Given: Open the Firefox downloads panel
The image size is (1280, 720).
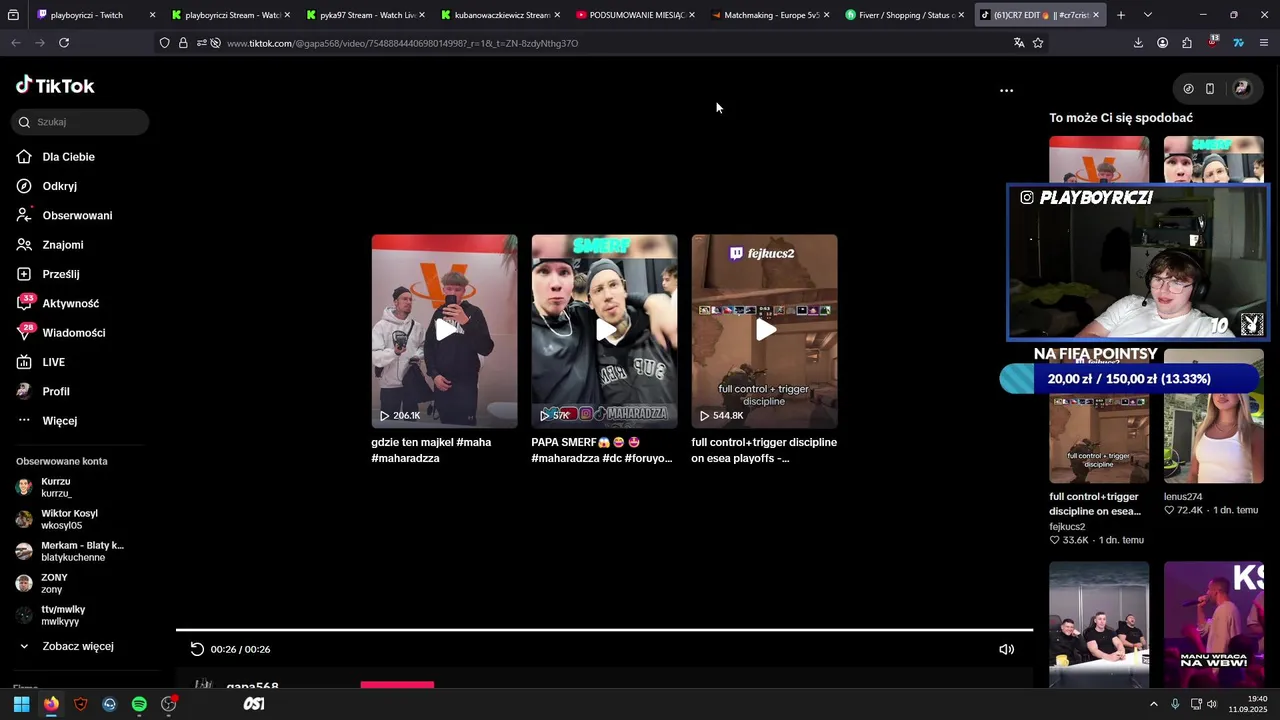Looking at the screenshot, I should [x=1138, y=43].
